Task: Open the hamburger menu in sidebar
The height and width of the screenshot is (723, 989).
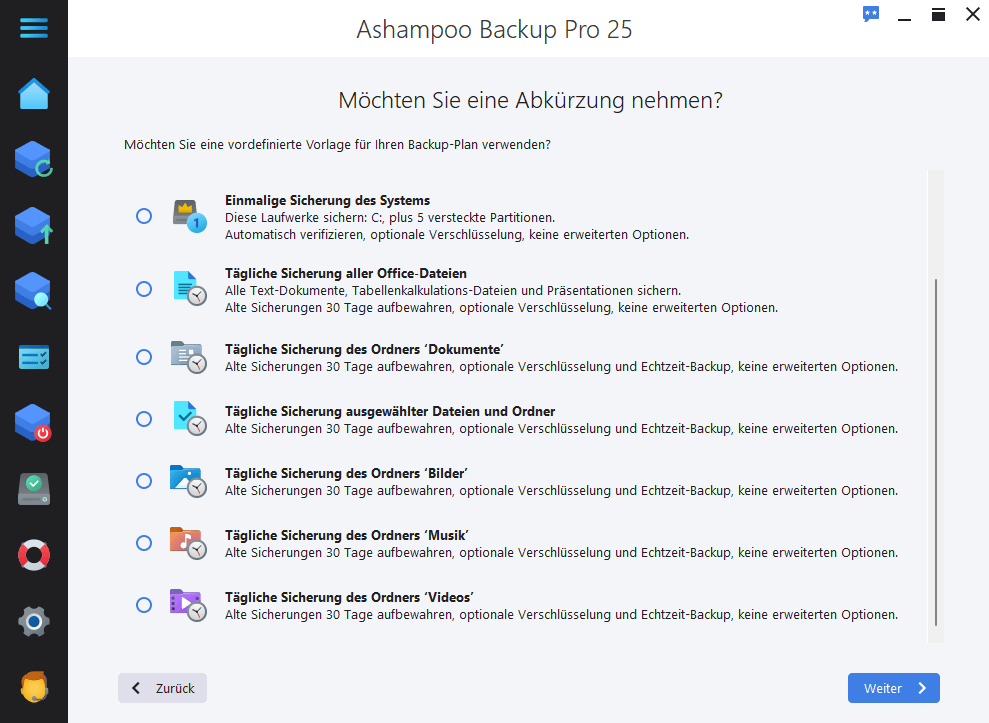Action: point(34,27)
